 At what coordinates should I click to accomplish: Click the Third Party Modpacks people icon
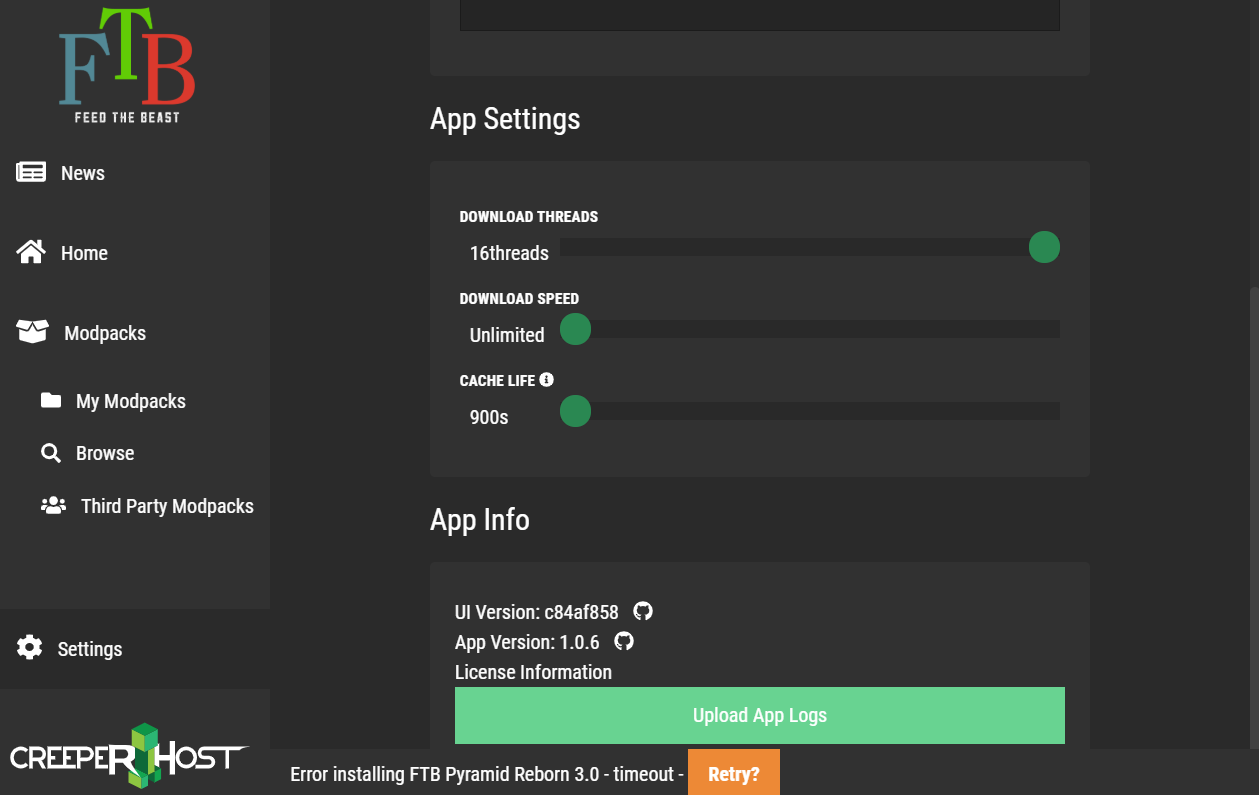[52, 505]
